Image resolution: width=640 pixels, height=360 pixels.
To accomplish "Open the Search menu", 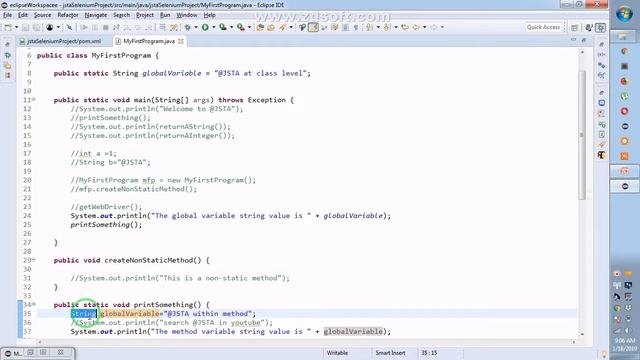I will point(121,15).
